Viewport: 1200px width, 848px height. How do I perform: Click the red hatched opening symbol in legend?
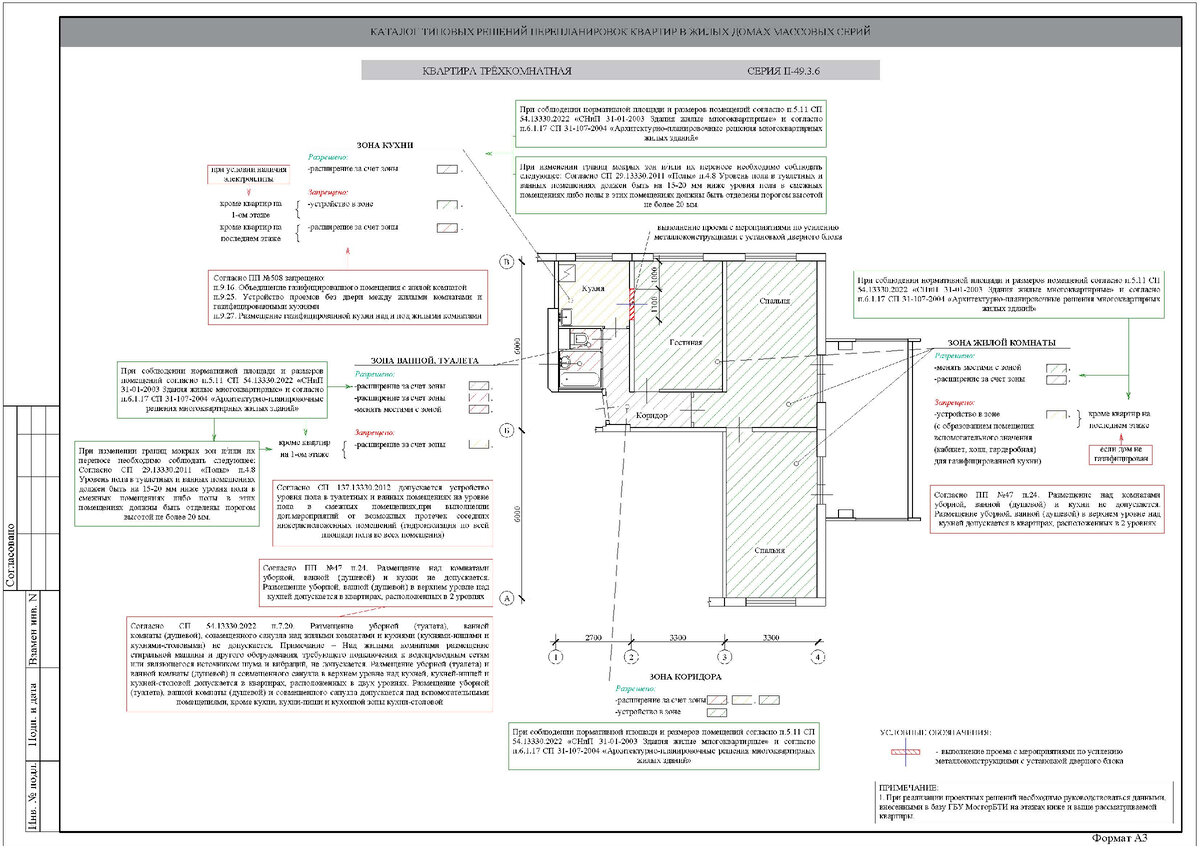point(904,750)
